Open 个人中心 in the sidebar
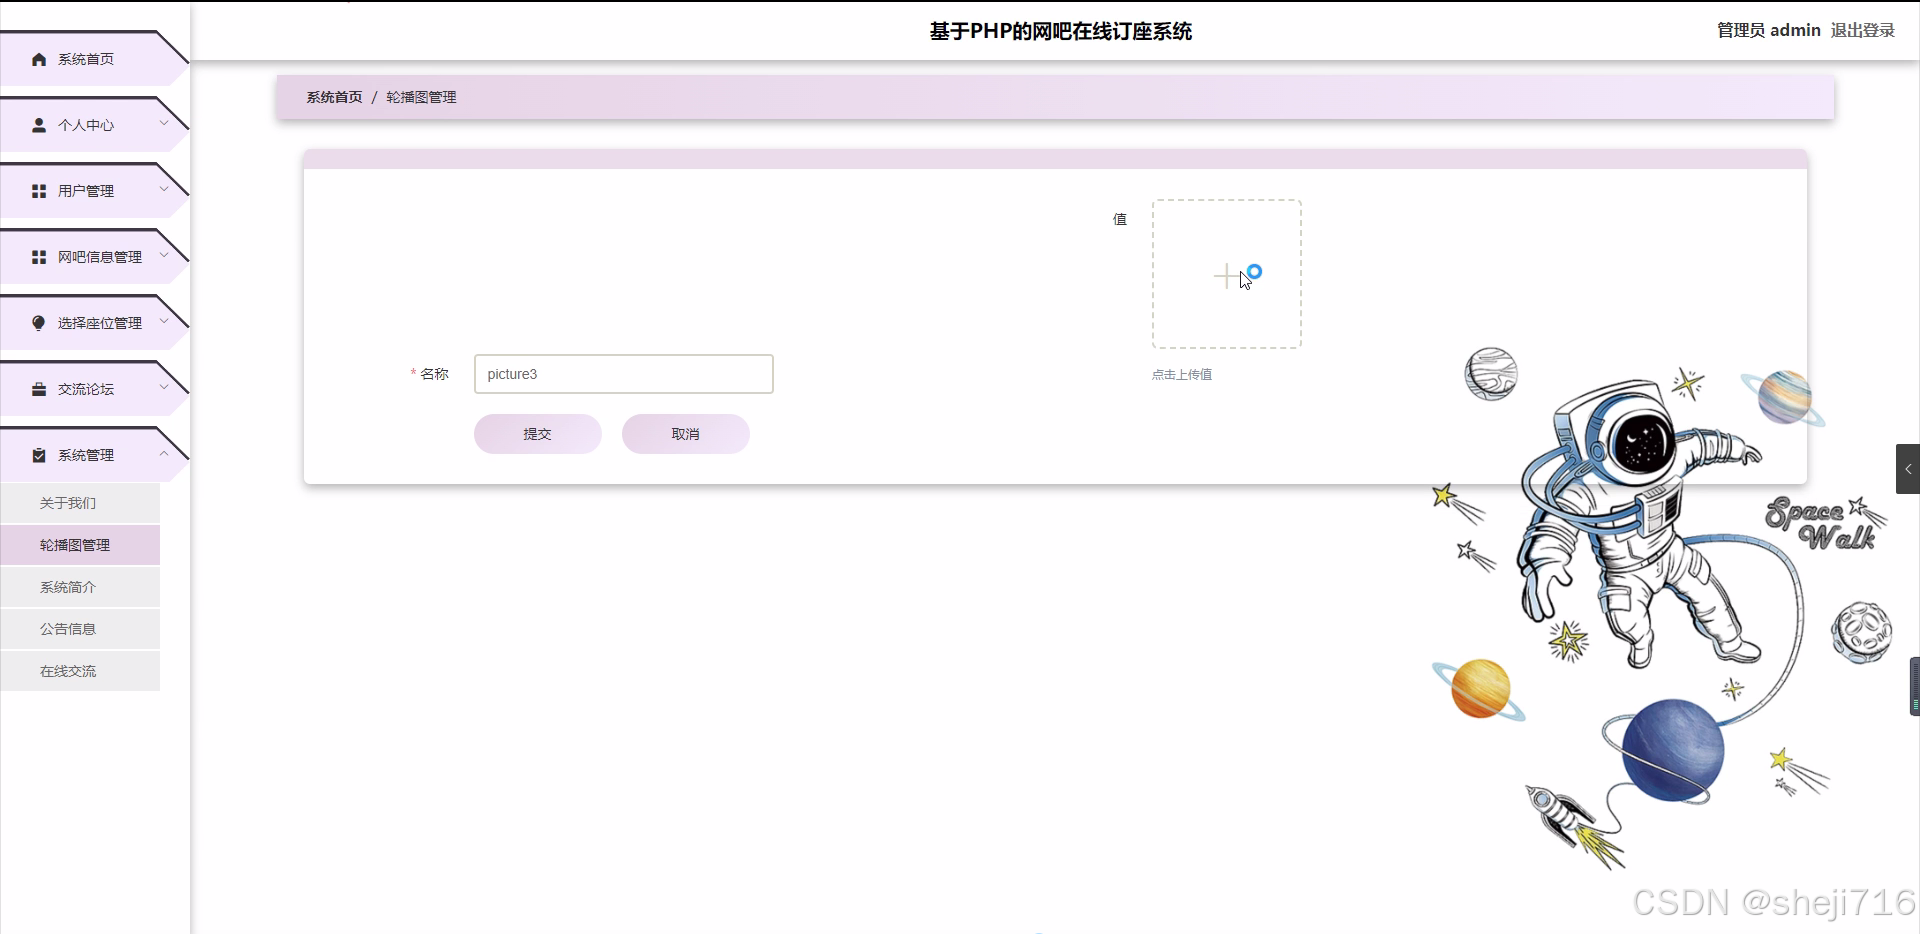The image size is (1920, 934). (x=86, y=125)
